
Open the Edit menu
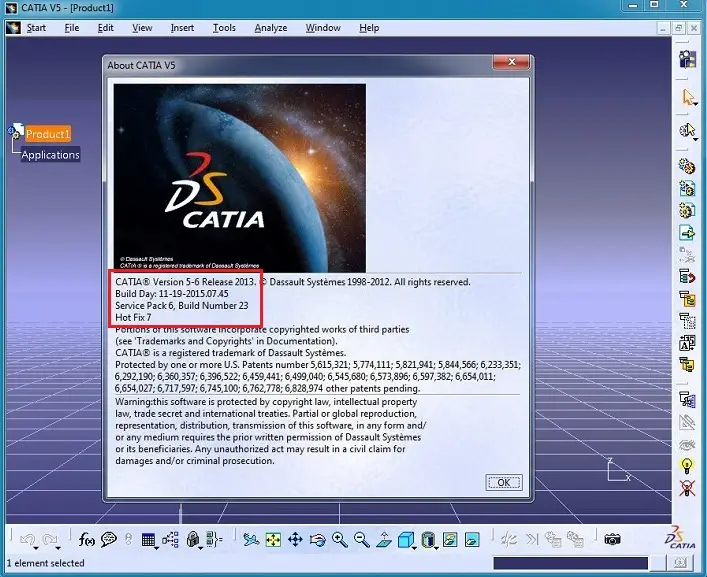click(106, 28)
